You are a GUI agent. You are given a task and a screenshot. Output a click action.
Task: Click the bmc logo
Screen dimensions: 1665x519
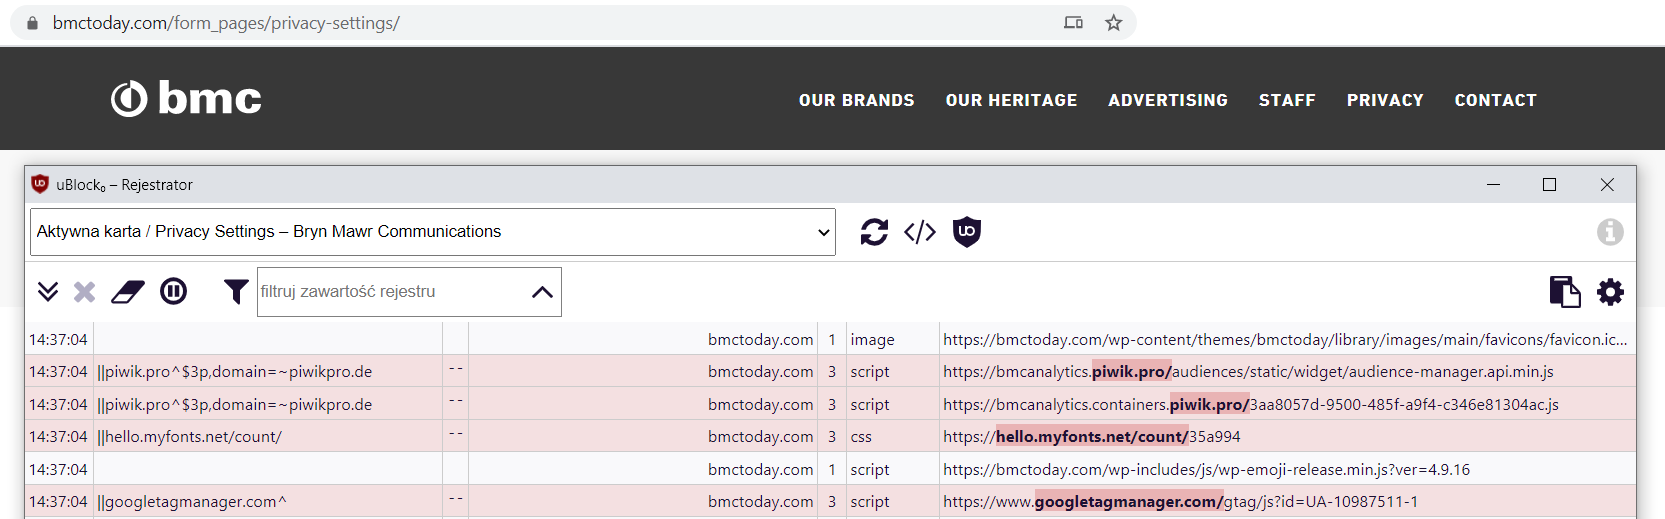tap(186, 98)
